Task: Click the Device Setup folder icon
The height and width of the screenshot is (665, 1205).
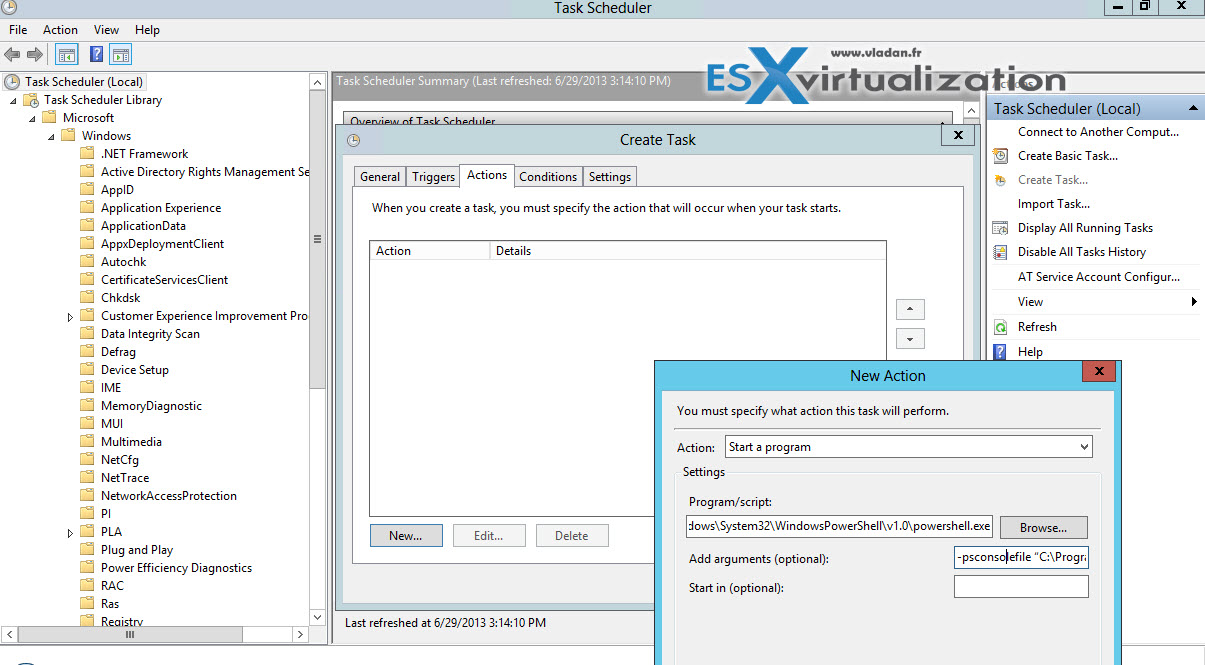Action: click(87, 370)
